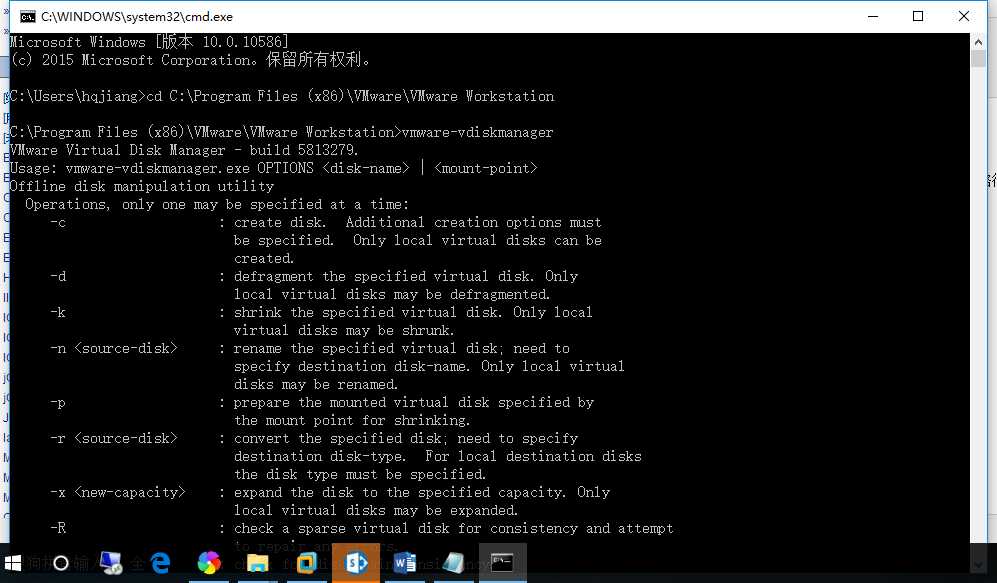Click "defragment the specified virtual disk" text
The height and width of the screenshot is (583, 997).
(x=383, y=277)
